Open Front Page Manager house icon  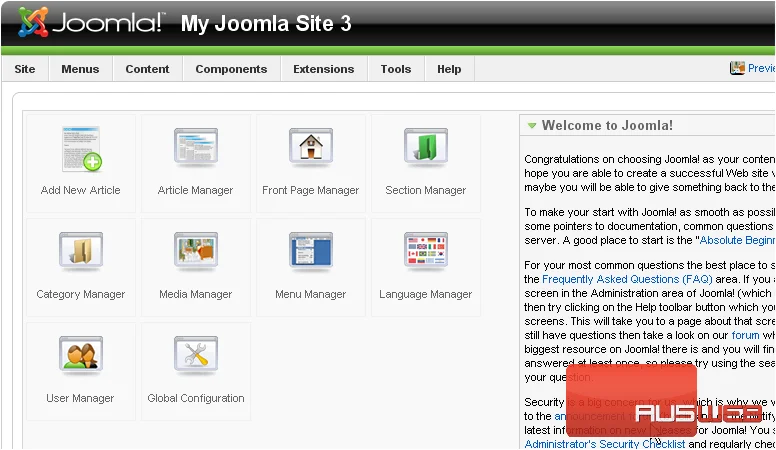tap(311, 147)
